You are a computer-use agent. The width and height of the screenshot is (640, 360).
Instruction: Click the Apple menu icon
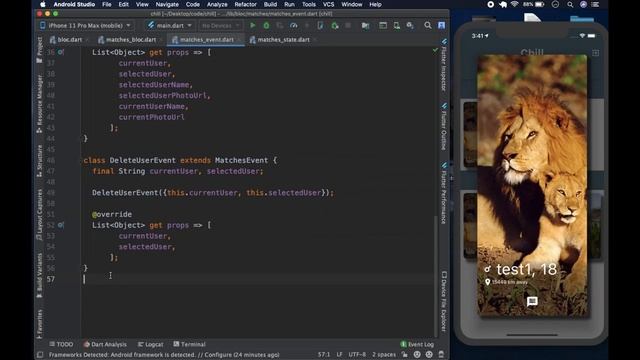[43, 4]
